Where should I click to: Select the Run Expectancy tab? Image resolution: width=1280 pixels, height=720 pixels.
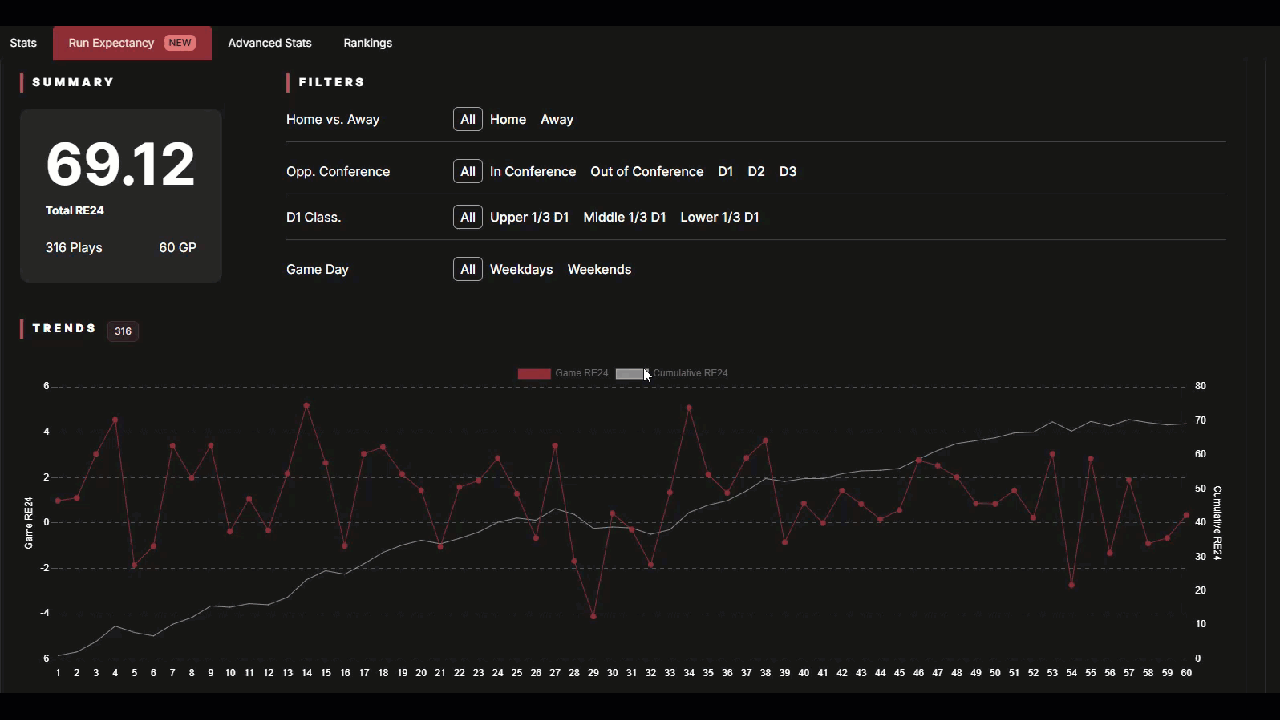[x=132, y=43]
